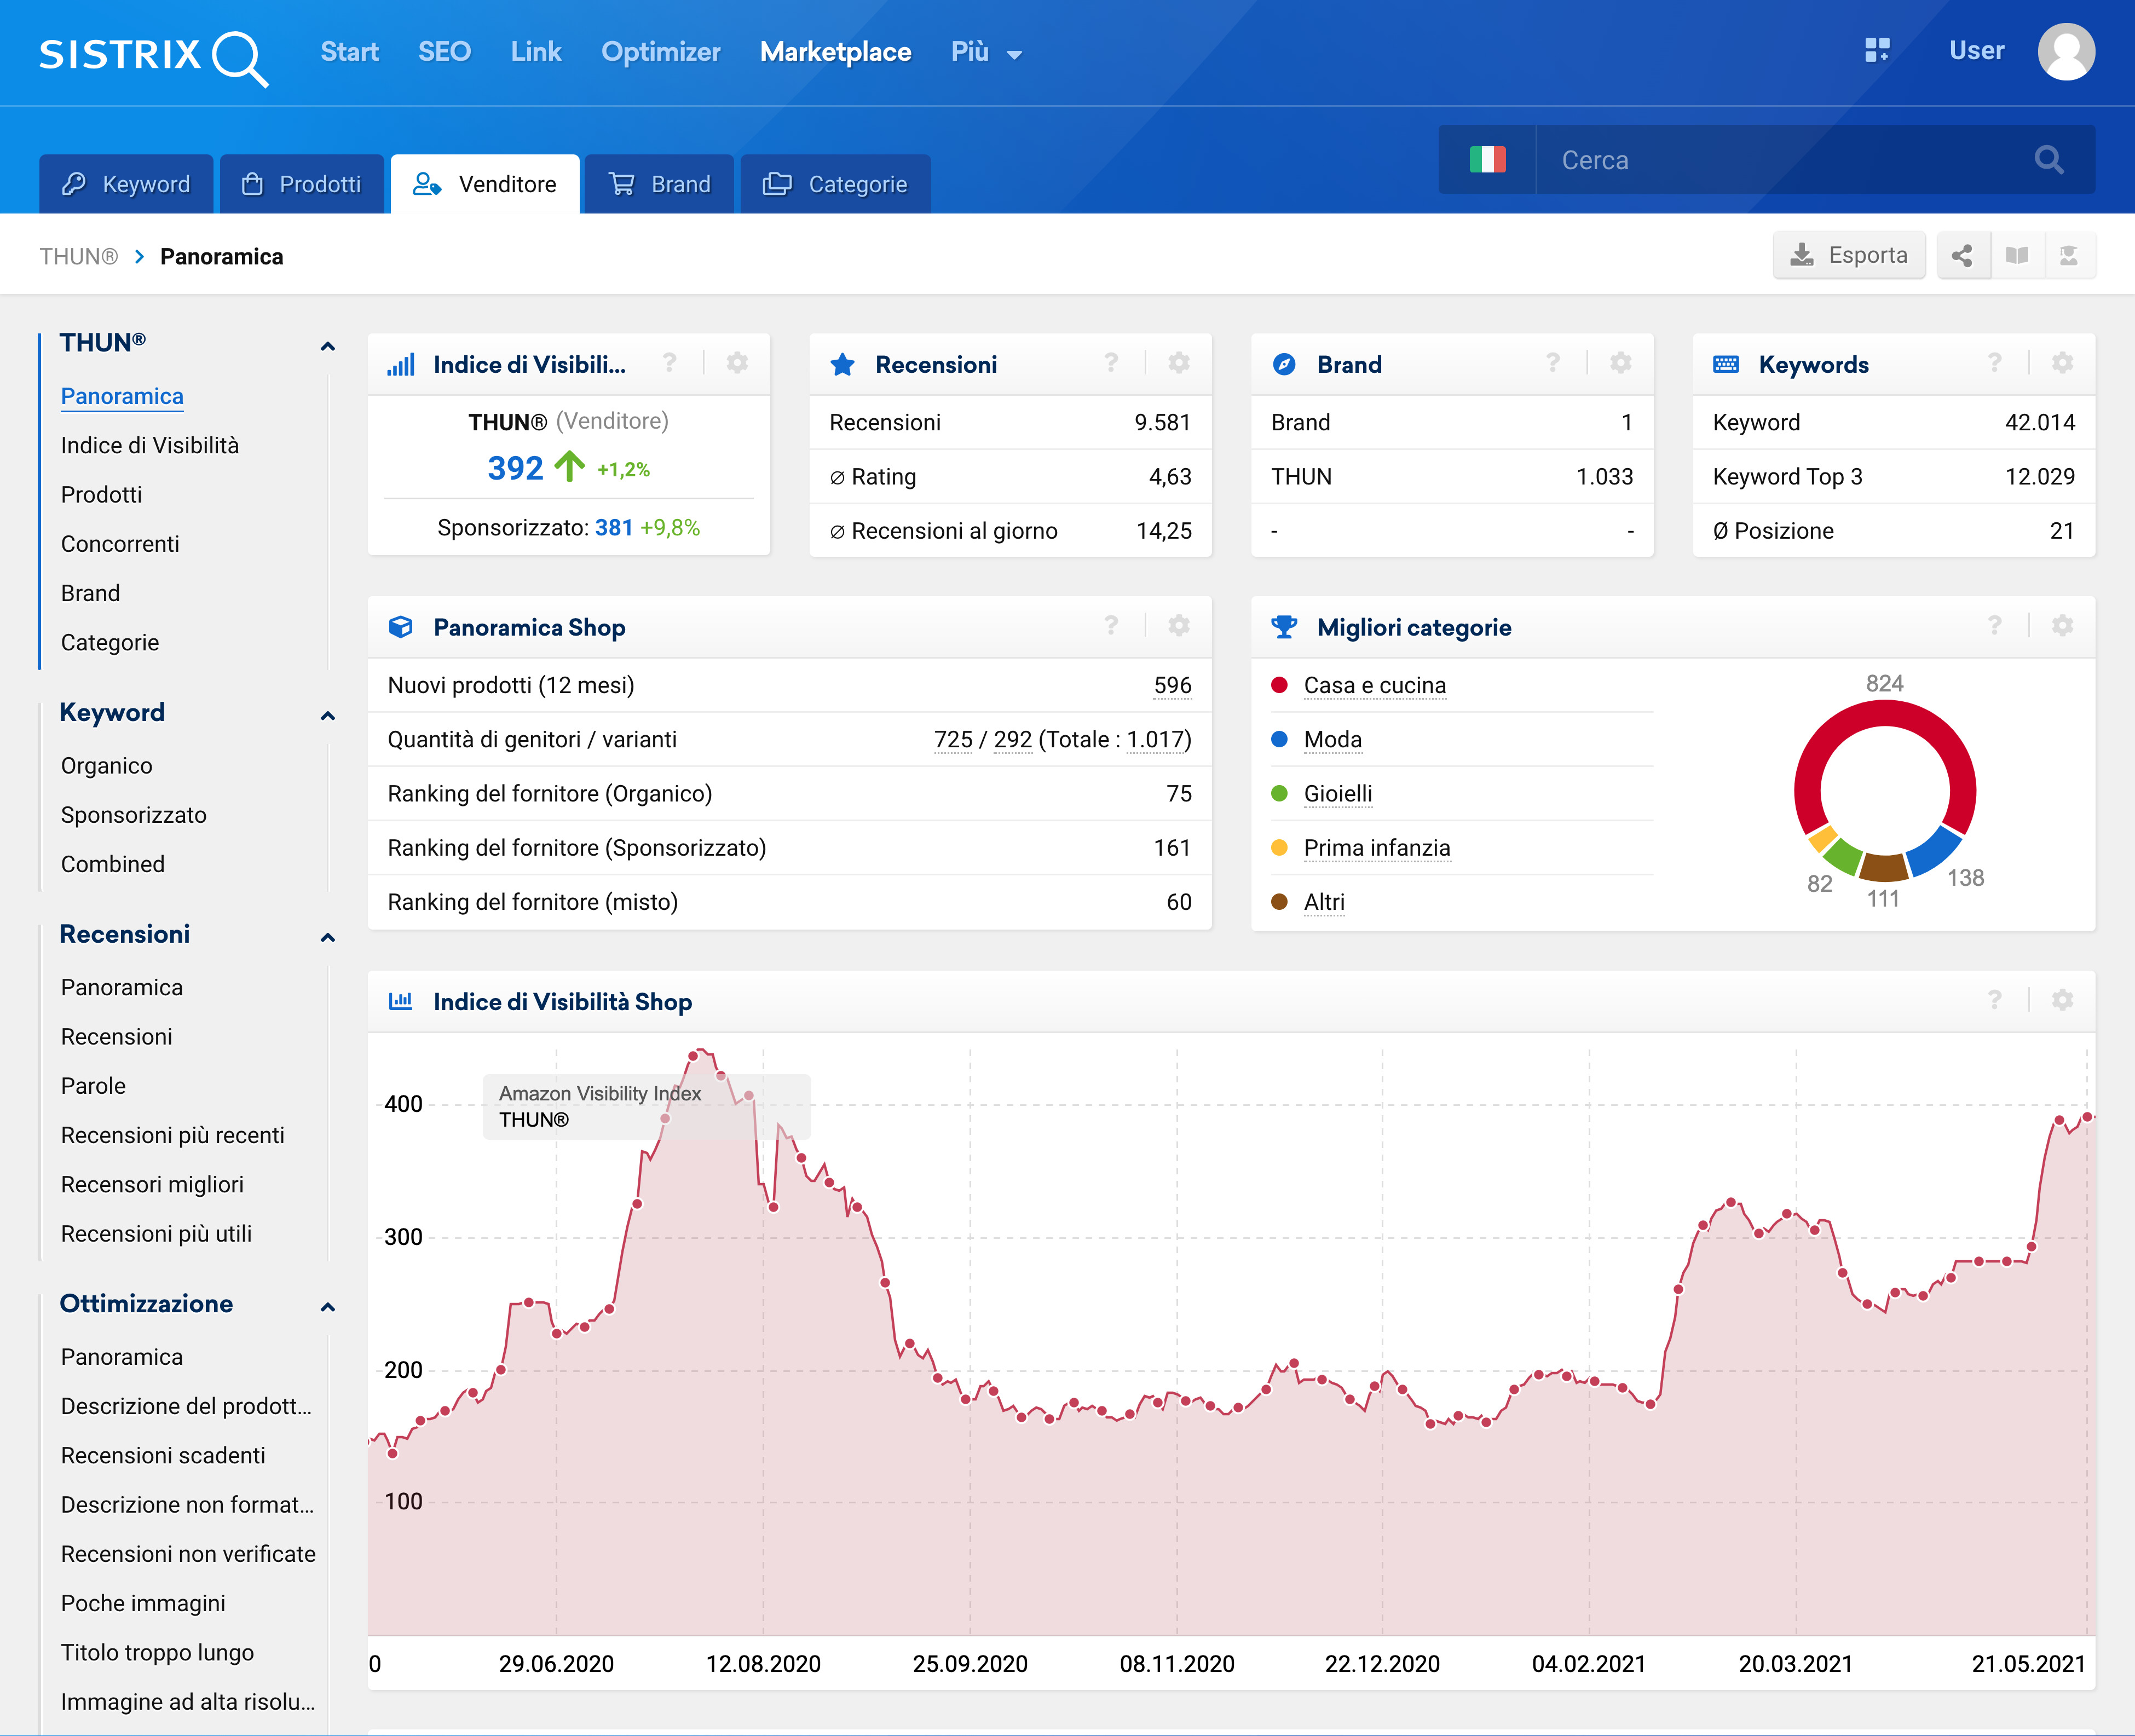
Task: Click the Esporta button
Action: click(1848, 256)
